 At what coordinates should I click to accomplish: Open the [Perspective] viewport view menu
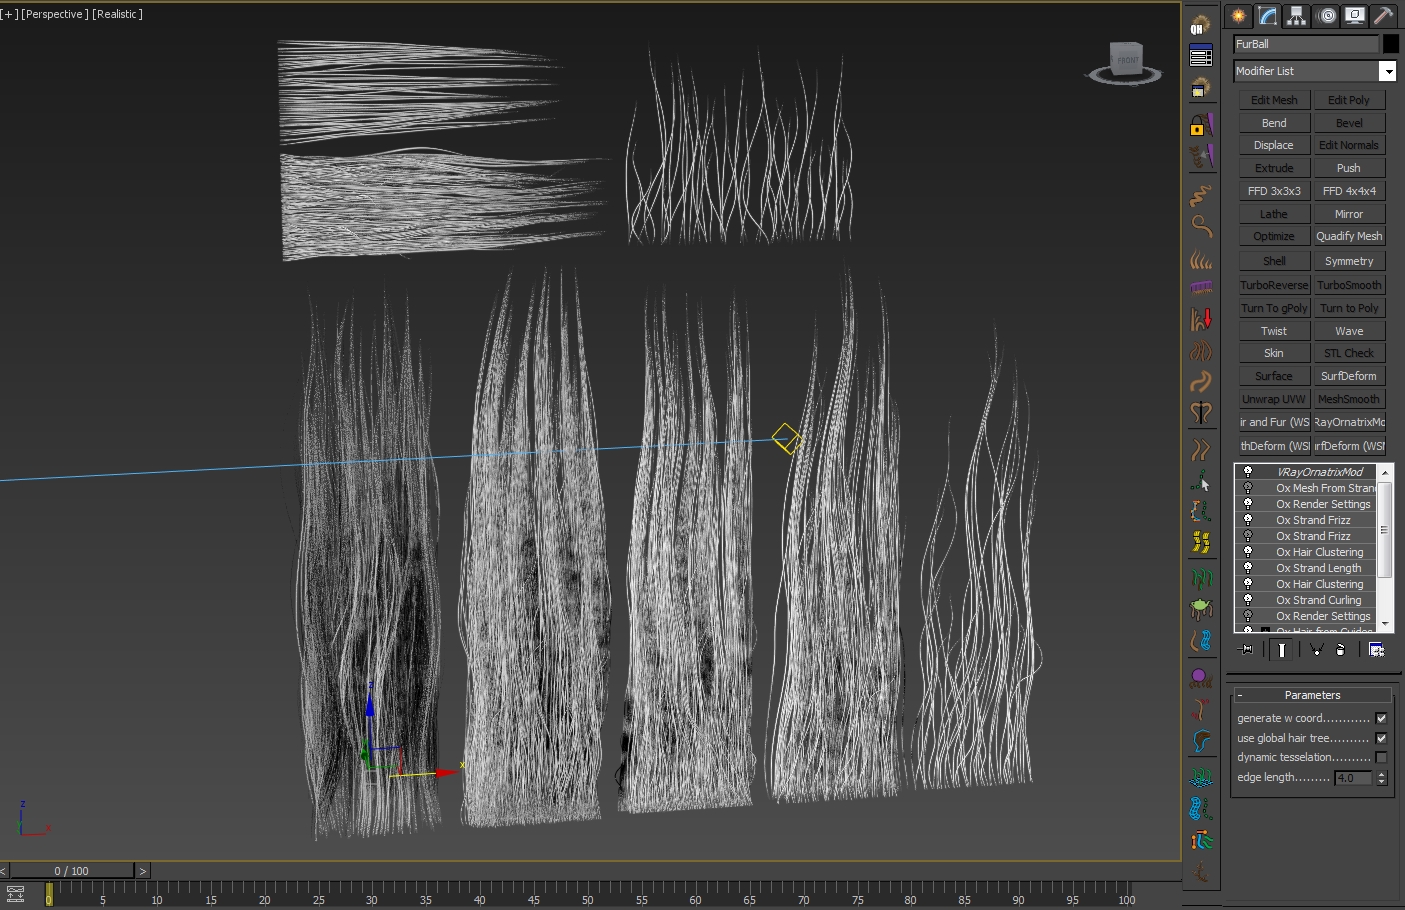pyautogui.click(x=55, y=14)
